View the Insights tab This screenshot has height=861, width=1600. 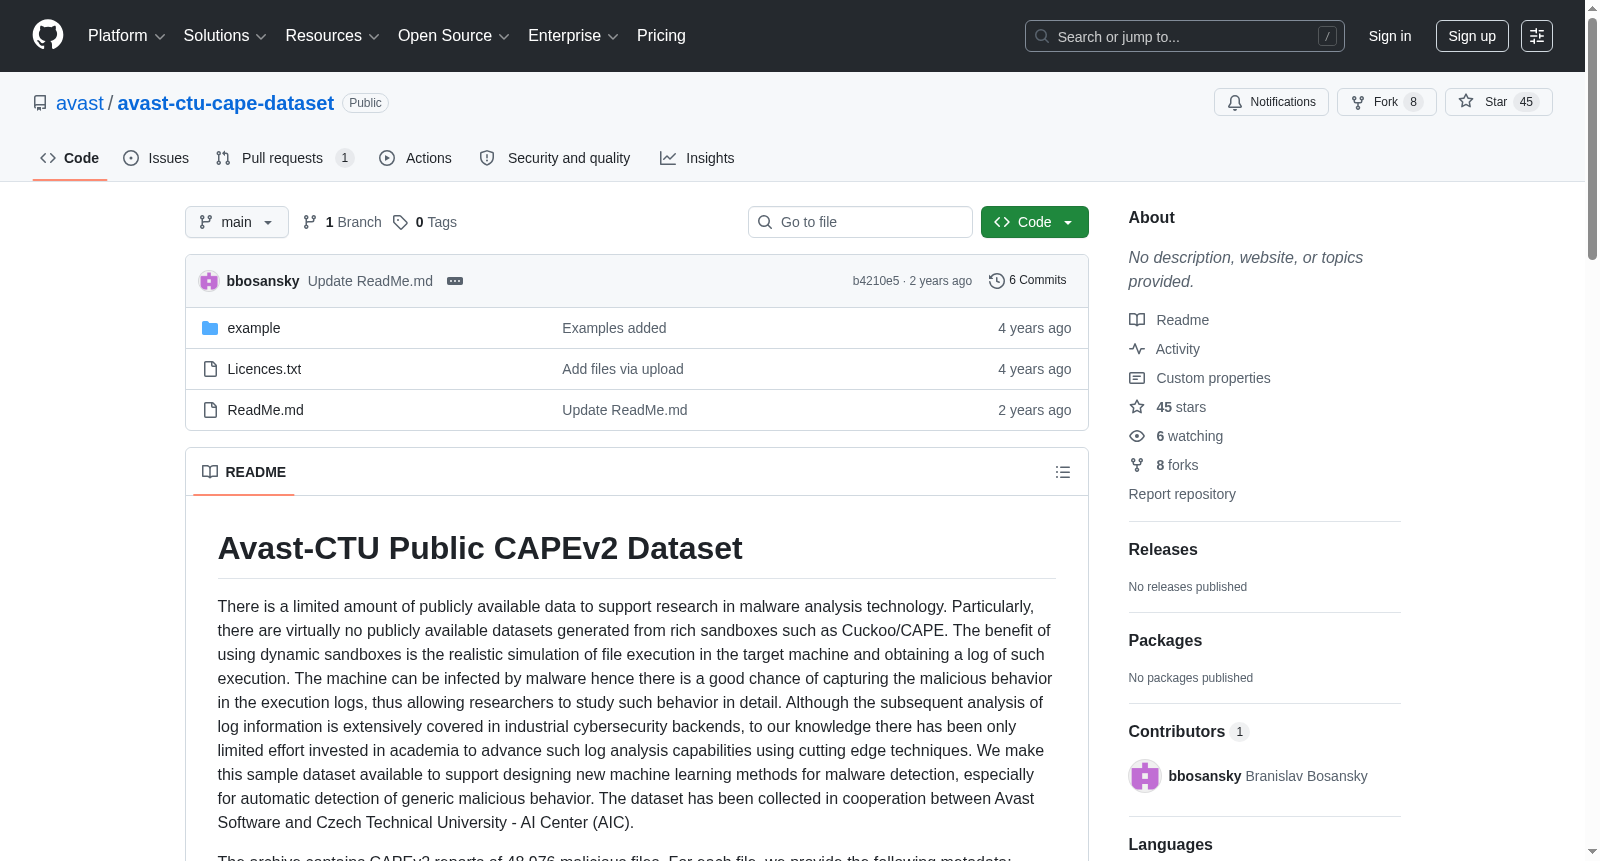coord(697,158)
